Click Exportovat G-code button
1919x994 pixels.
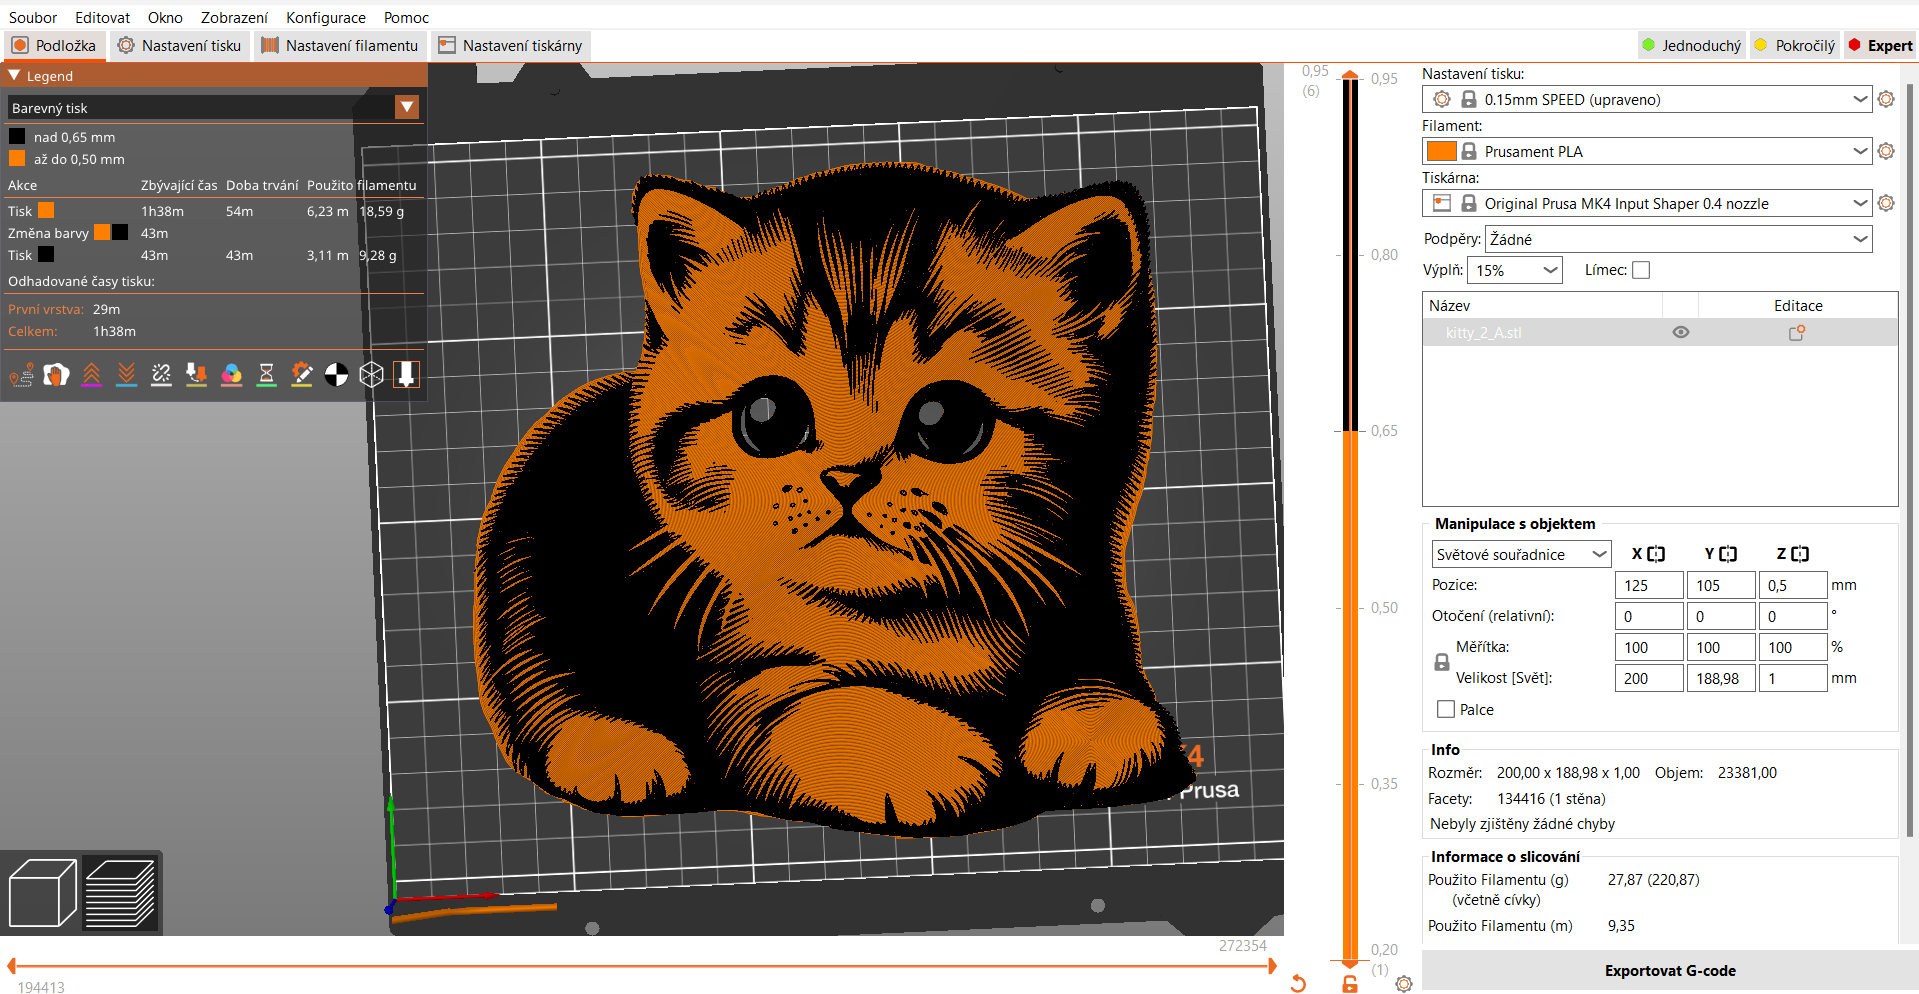pyautogui.click(x=1669, y=970)
